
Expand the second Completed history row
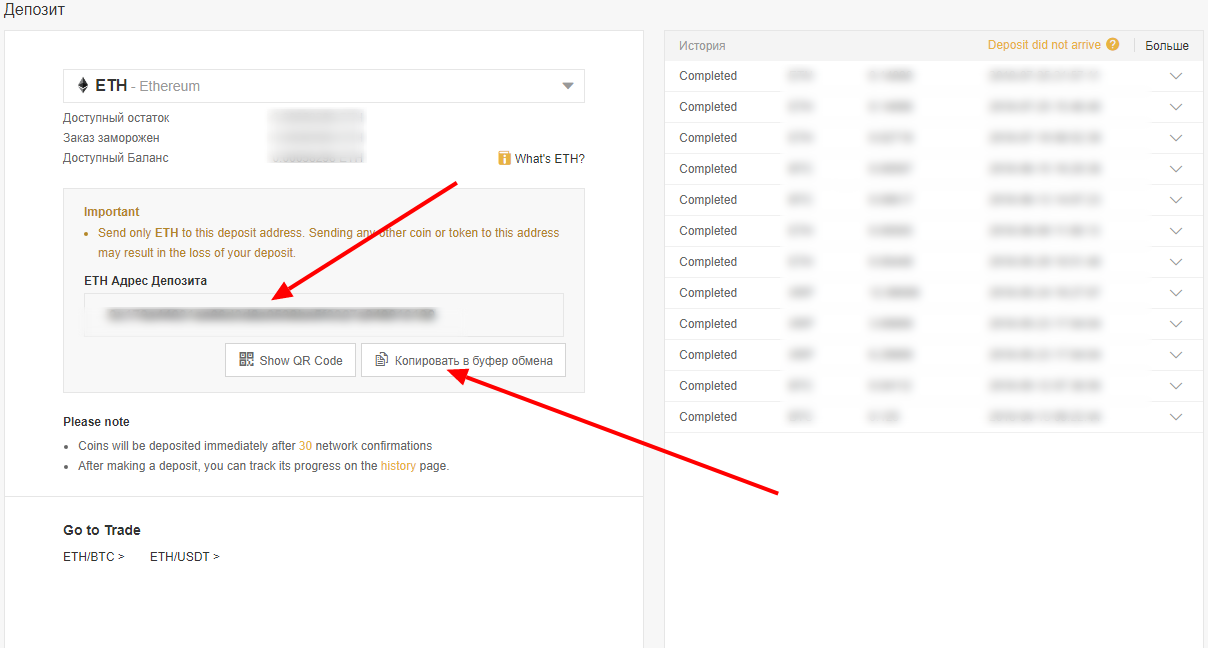[x=1175, y=107]
